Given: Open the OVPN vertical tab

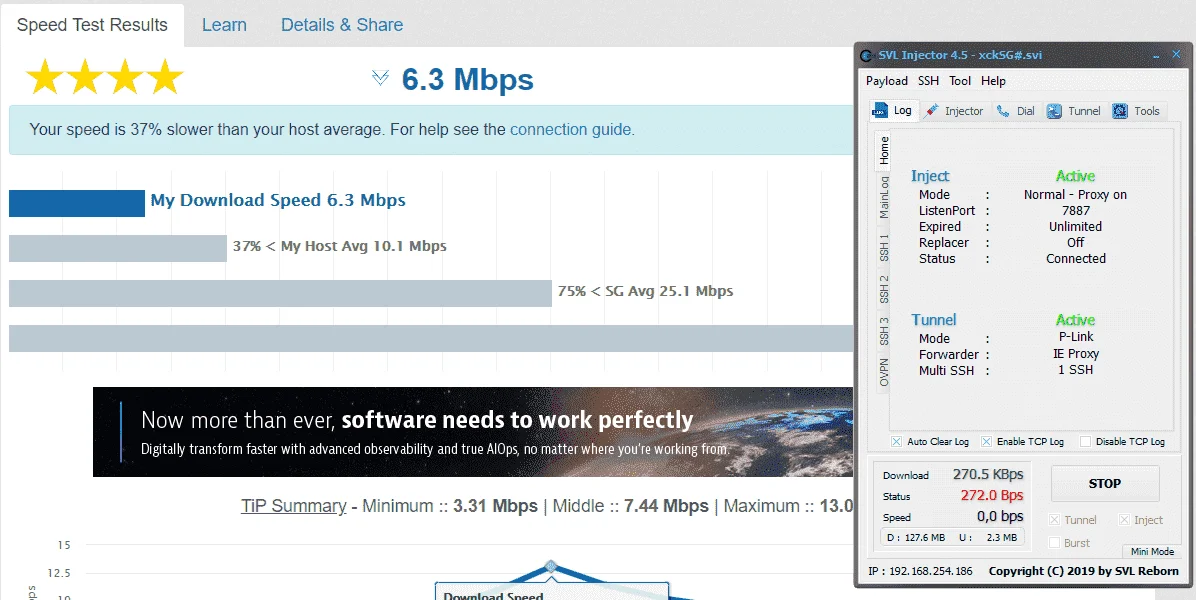Looking at the screenshot, I should 884,371.
